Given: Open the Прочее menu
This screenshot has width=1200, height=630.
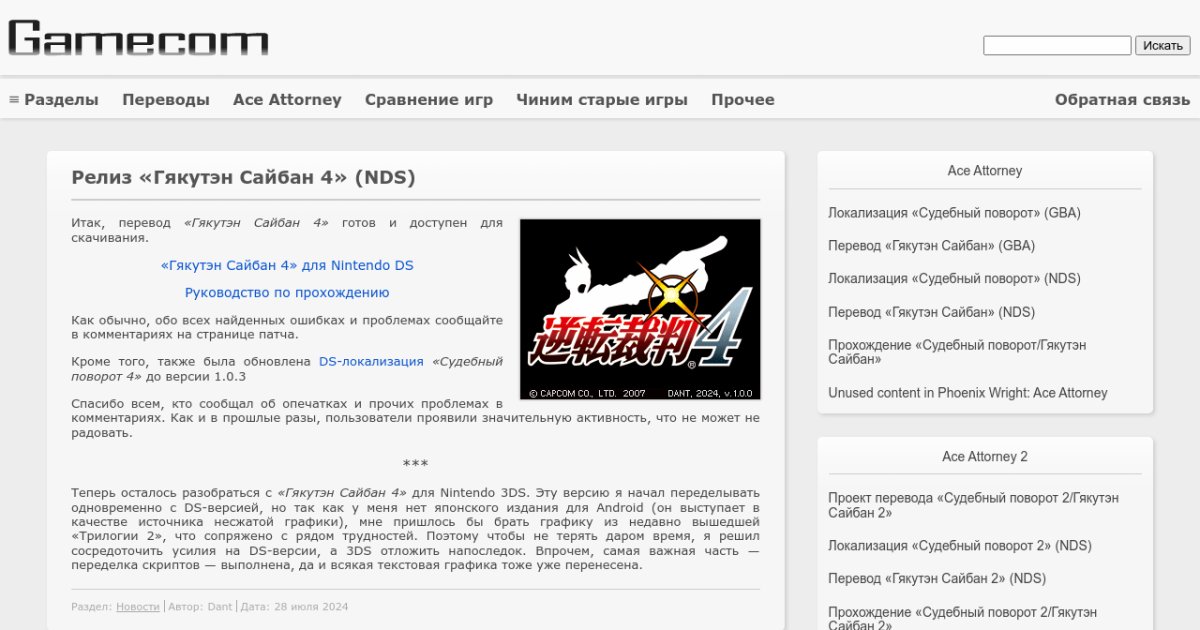Looking at the screenshot, I should [742, 100].
